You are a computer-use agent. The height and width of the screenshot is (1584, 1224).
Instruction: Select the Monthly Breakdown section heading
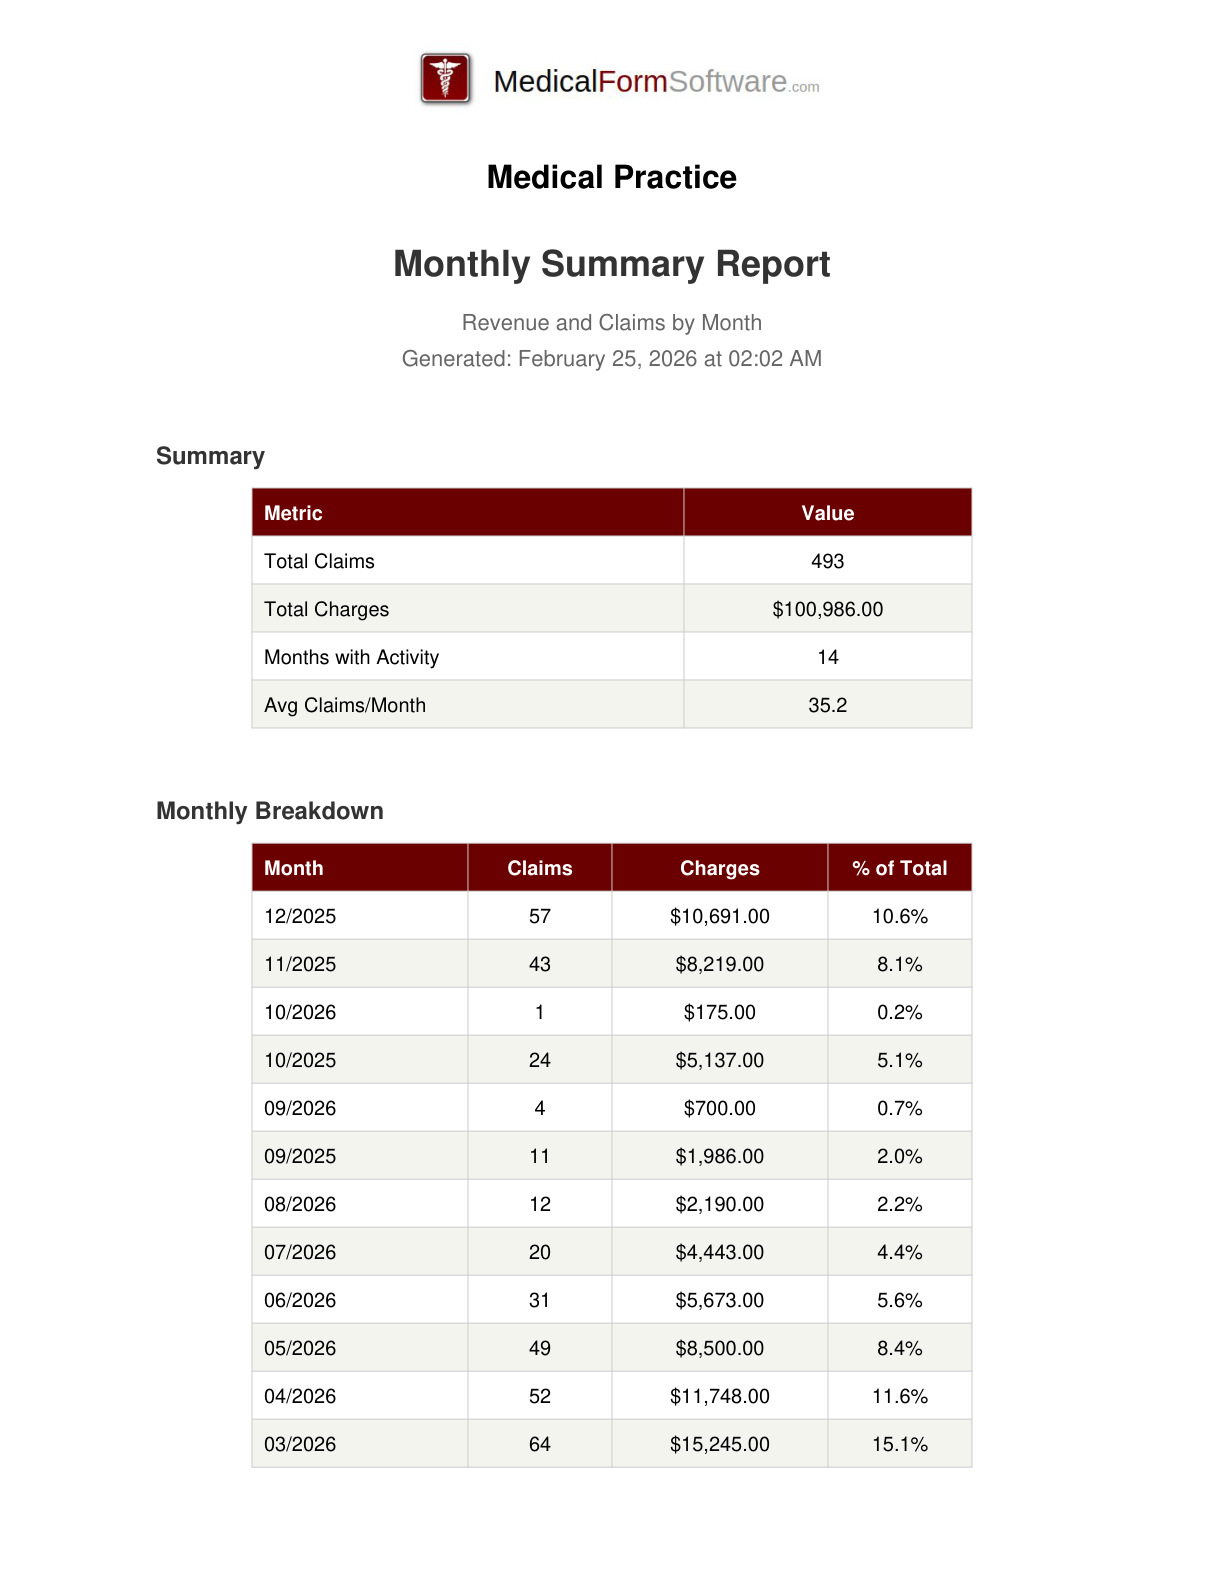point(269,811)
